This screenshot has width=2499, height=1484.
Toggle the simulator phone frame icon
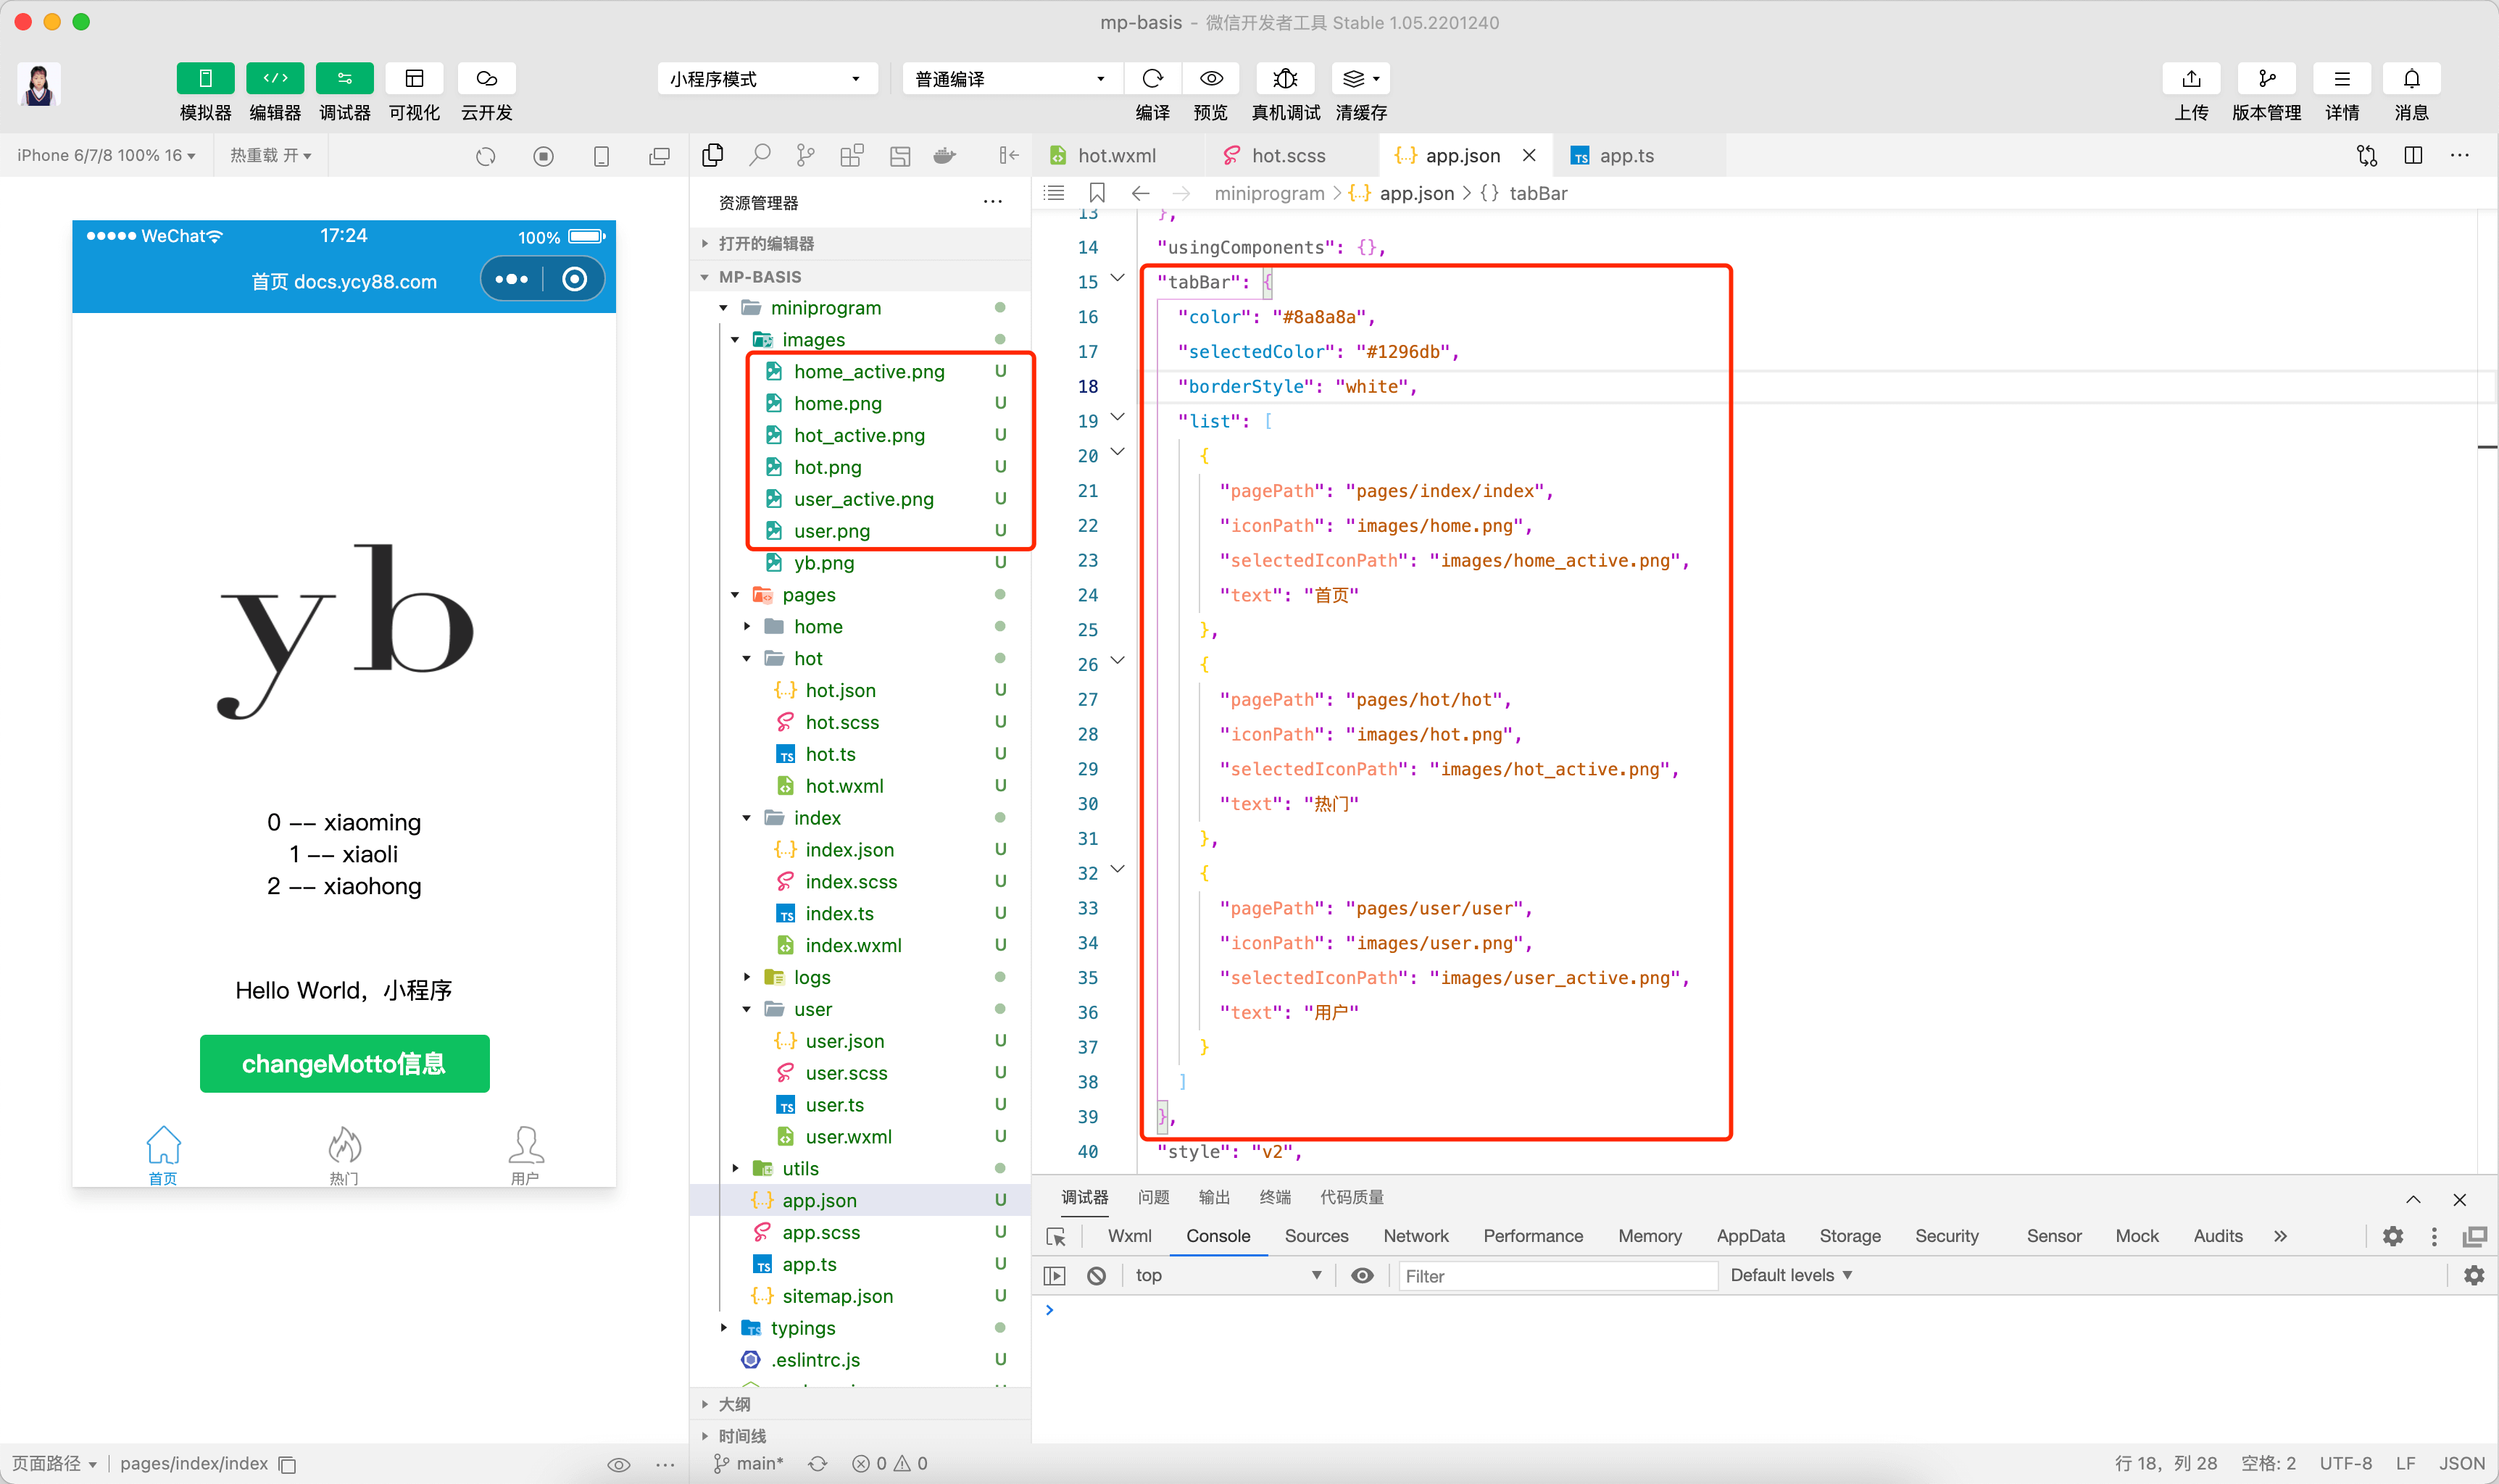601,156
